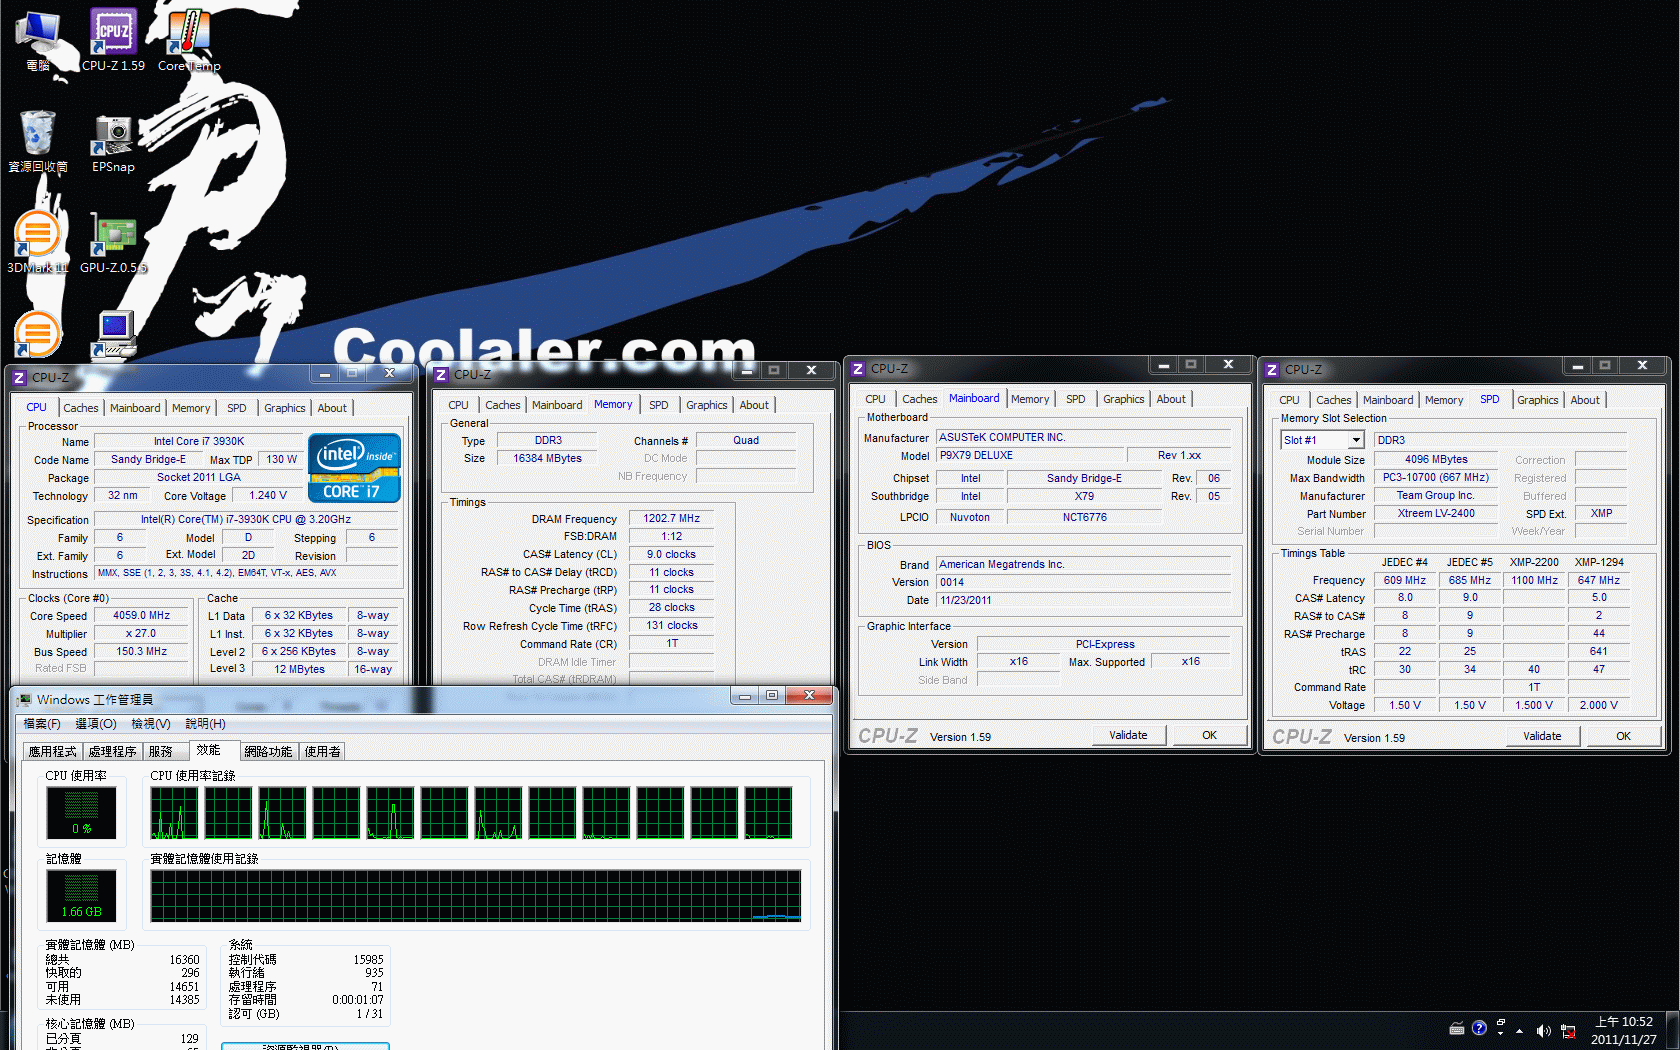1680x1050 pixels.
Task: Open 使用者 tab in Task Manager
Action: [x=322, y=752]
